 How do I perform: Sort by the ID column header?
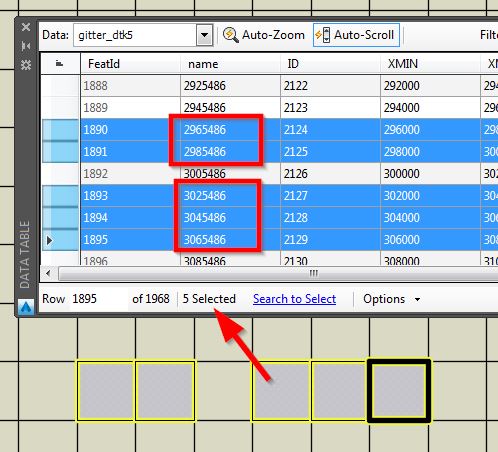330,64
